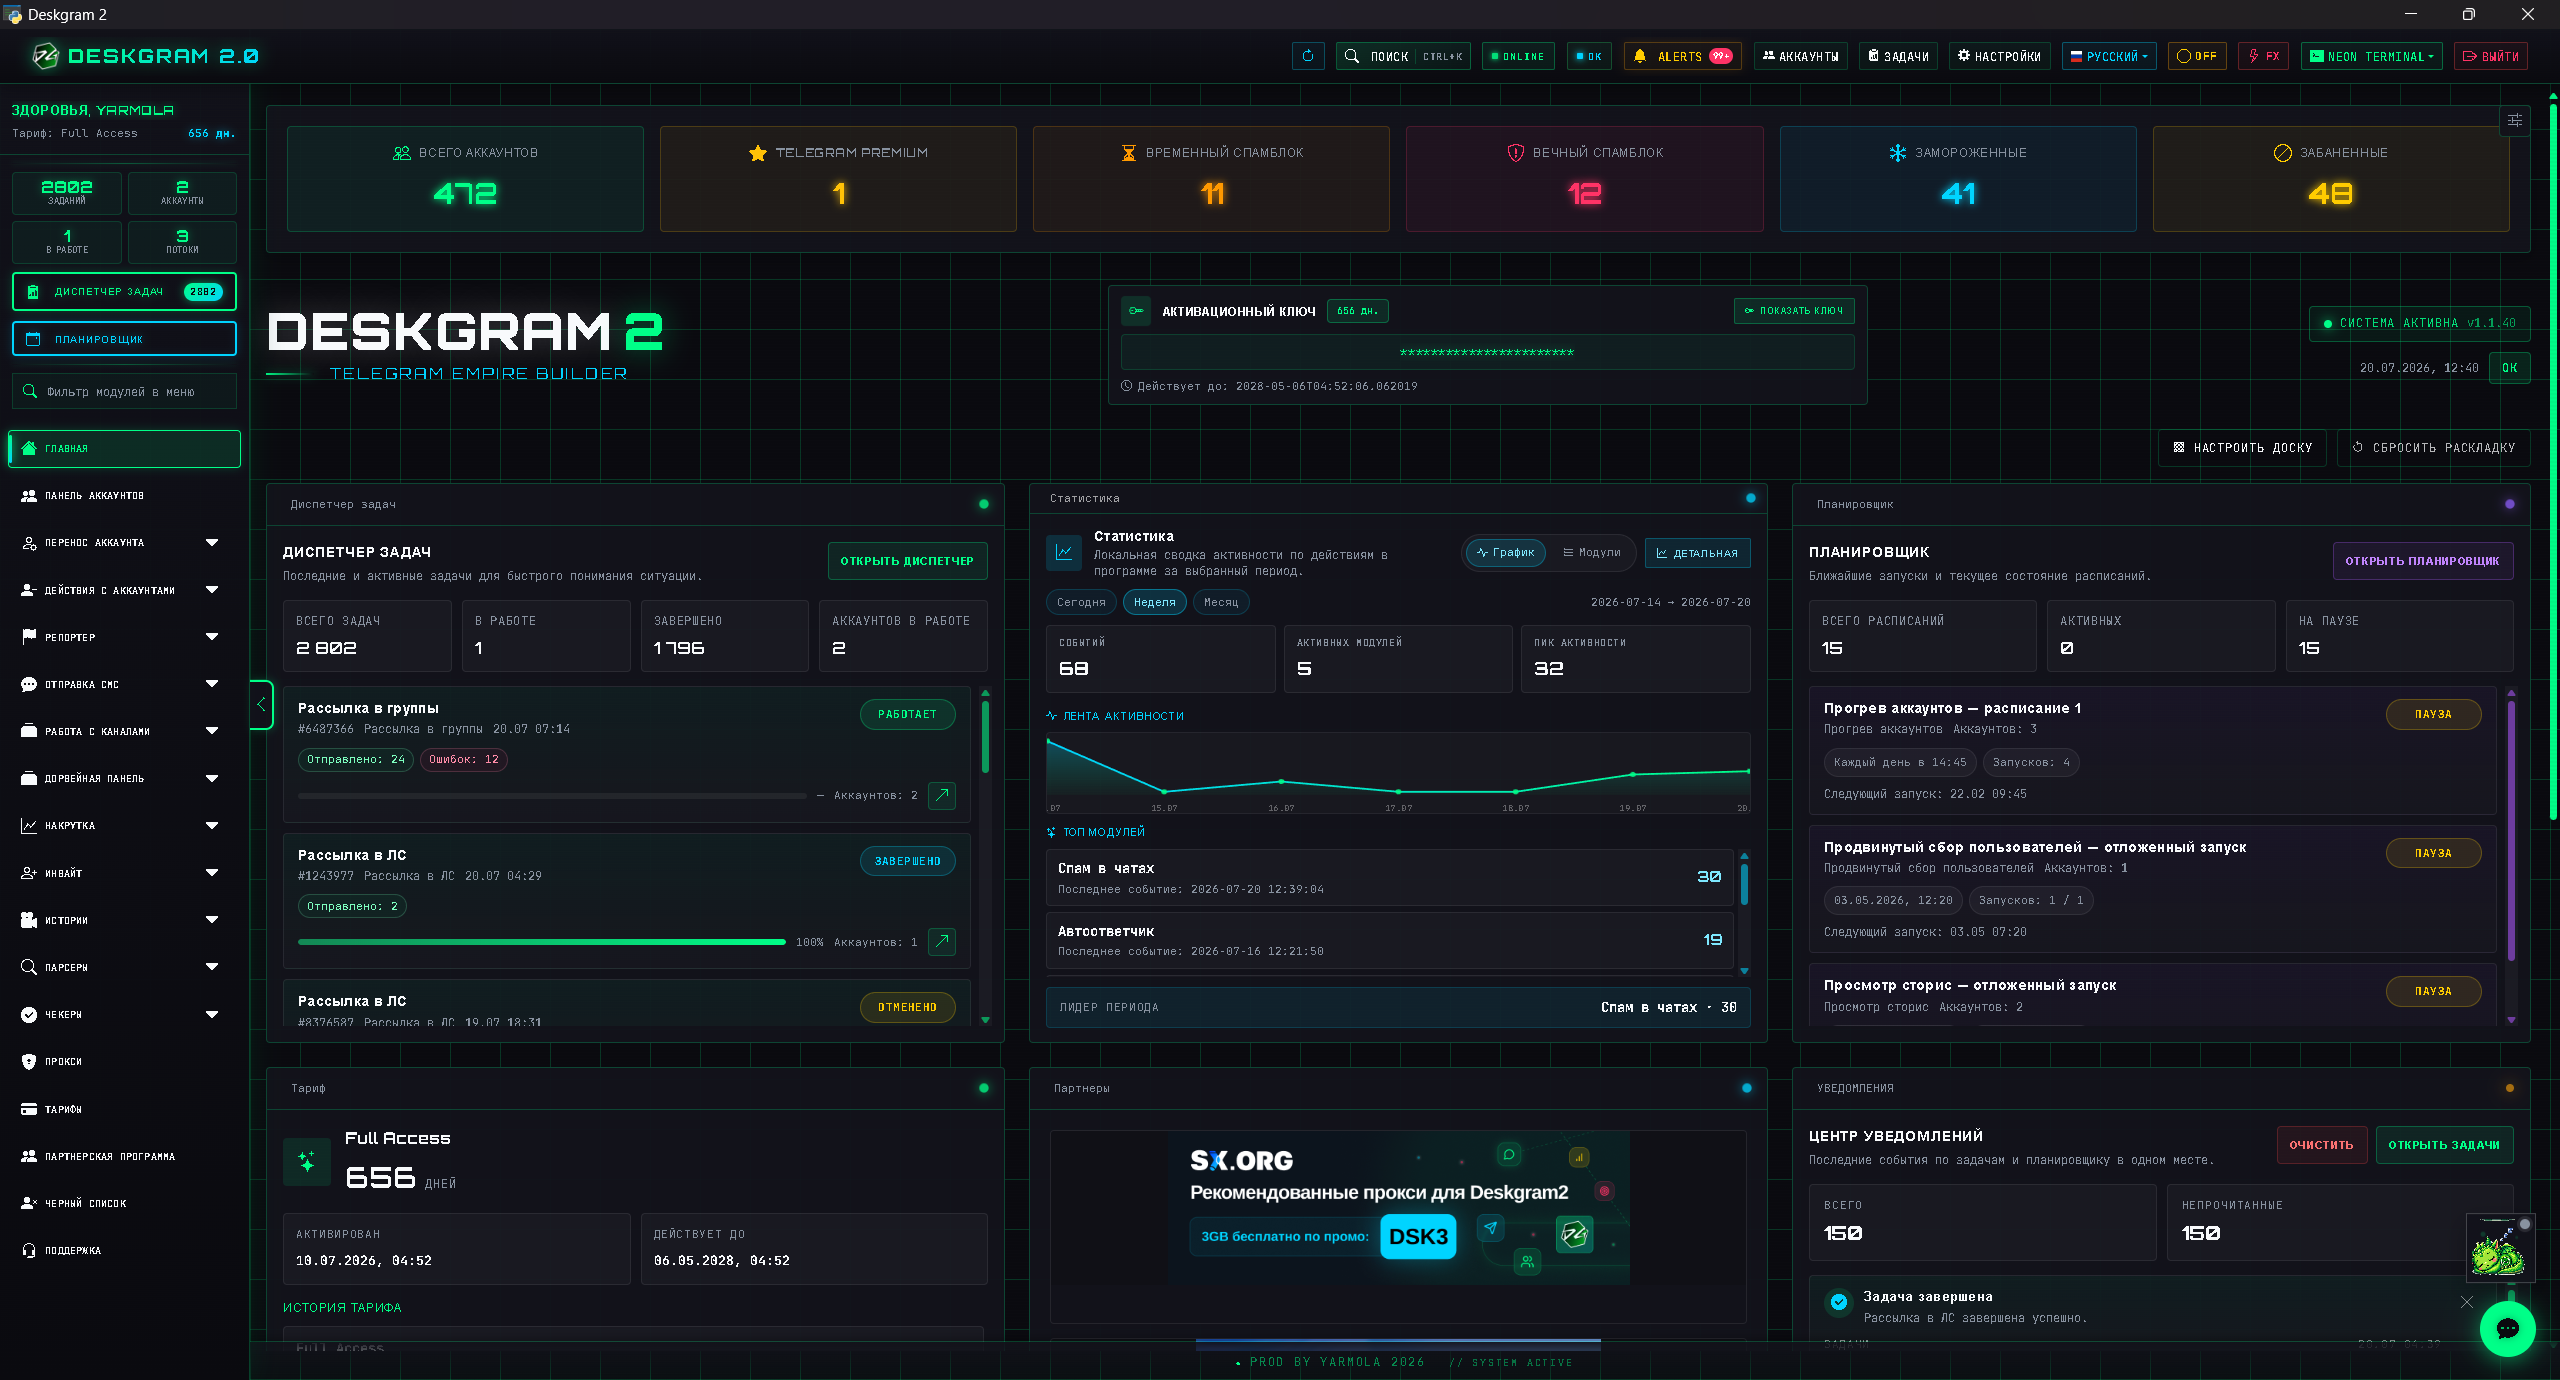The height and width of the screenshot is (1380, 2560).
Task: Open Тарифы in the sidebar
Action: coord(124,1109)
